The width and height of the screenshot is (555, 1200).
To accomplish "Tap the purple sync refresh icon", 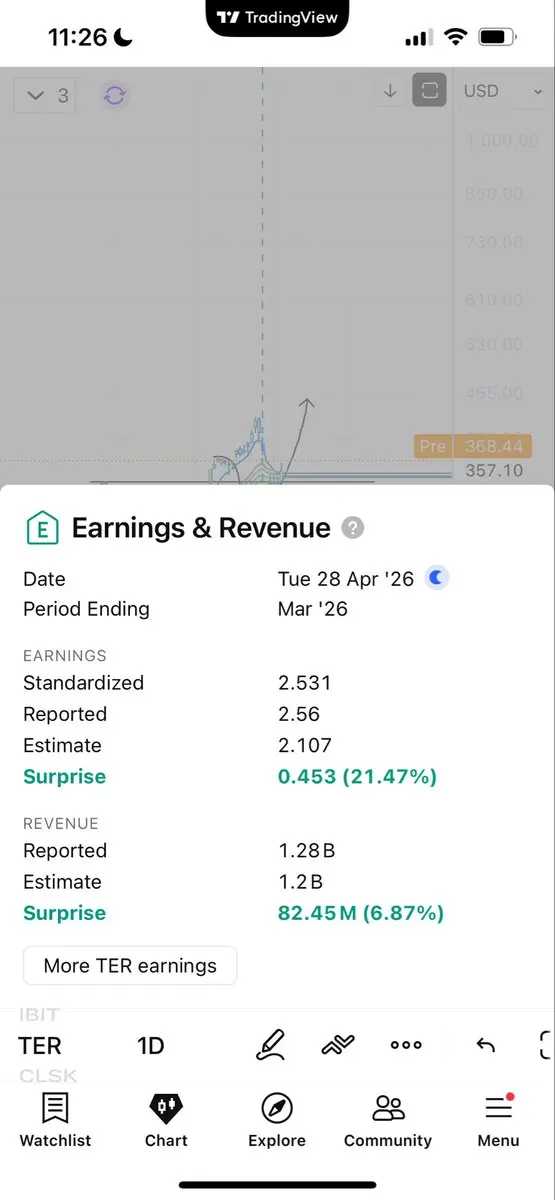I will coord(115,95).
